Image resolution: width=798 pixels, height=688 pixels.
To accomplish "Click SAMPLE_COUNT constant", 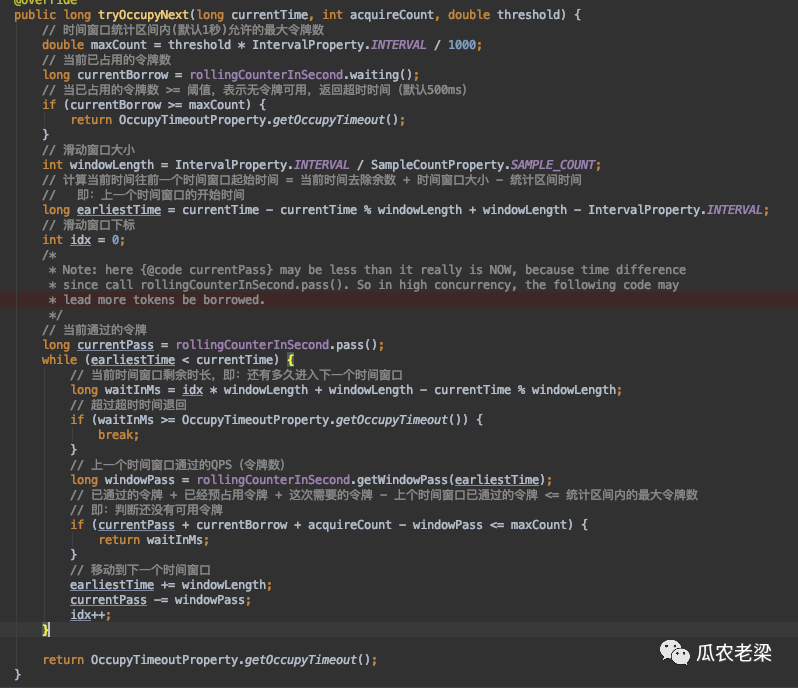I will coord(553,165).
